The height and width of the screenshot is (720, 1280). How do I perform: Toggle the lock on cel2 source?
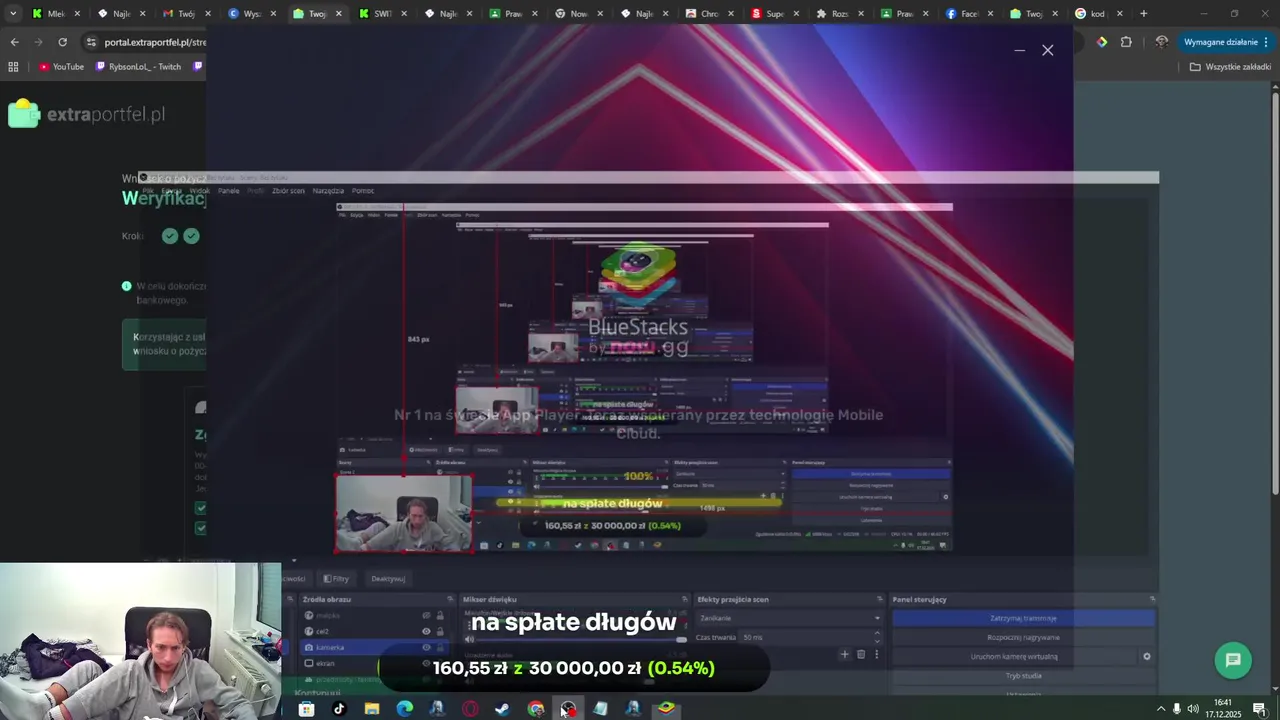[440, 632]
